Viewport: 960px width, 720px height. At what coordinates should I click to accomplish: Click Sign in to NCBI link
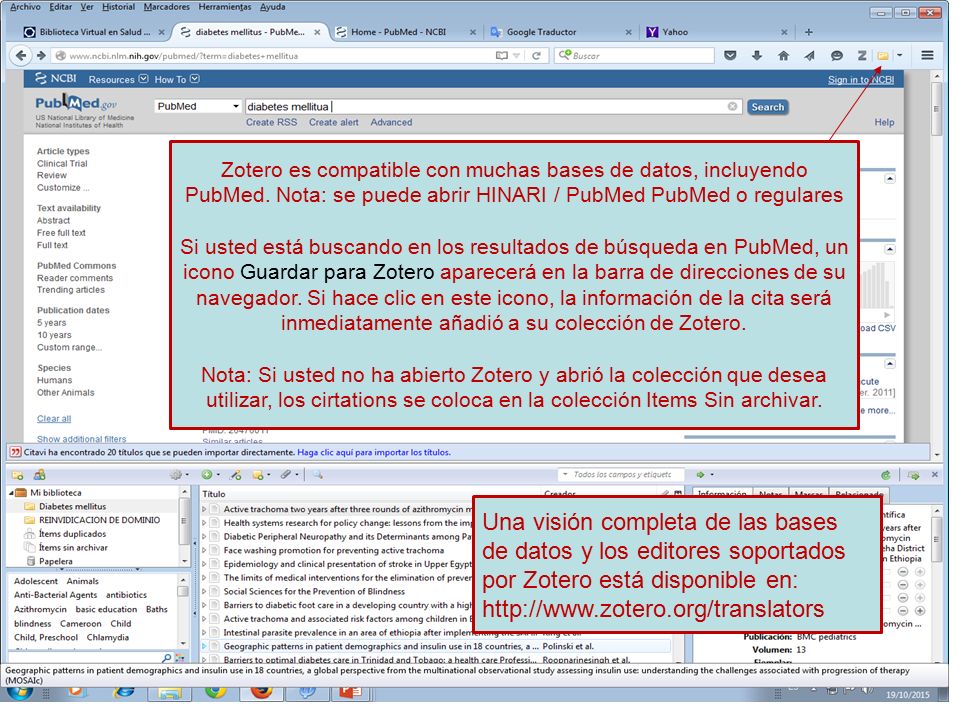861,80
